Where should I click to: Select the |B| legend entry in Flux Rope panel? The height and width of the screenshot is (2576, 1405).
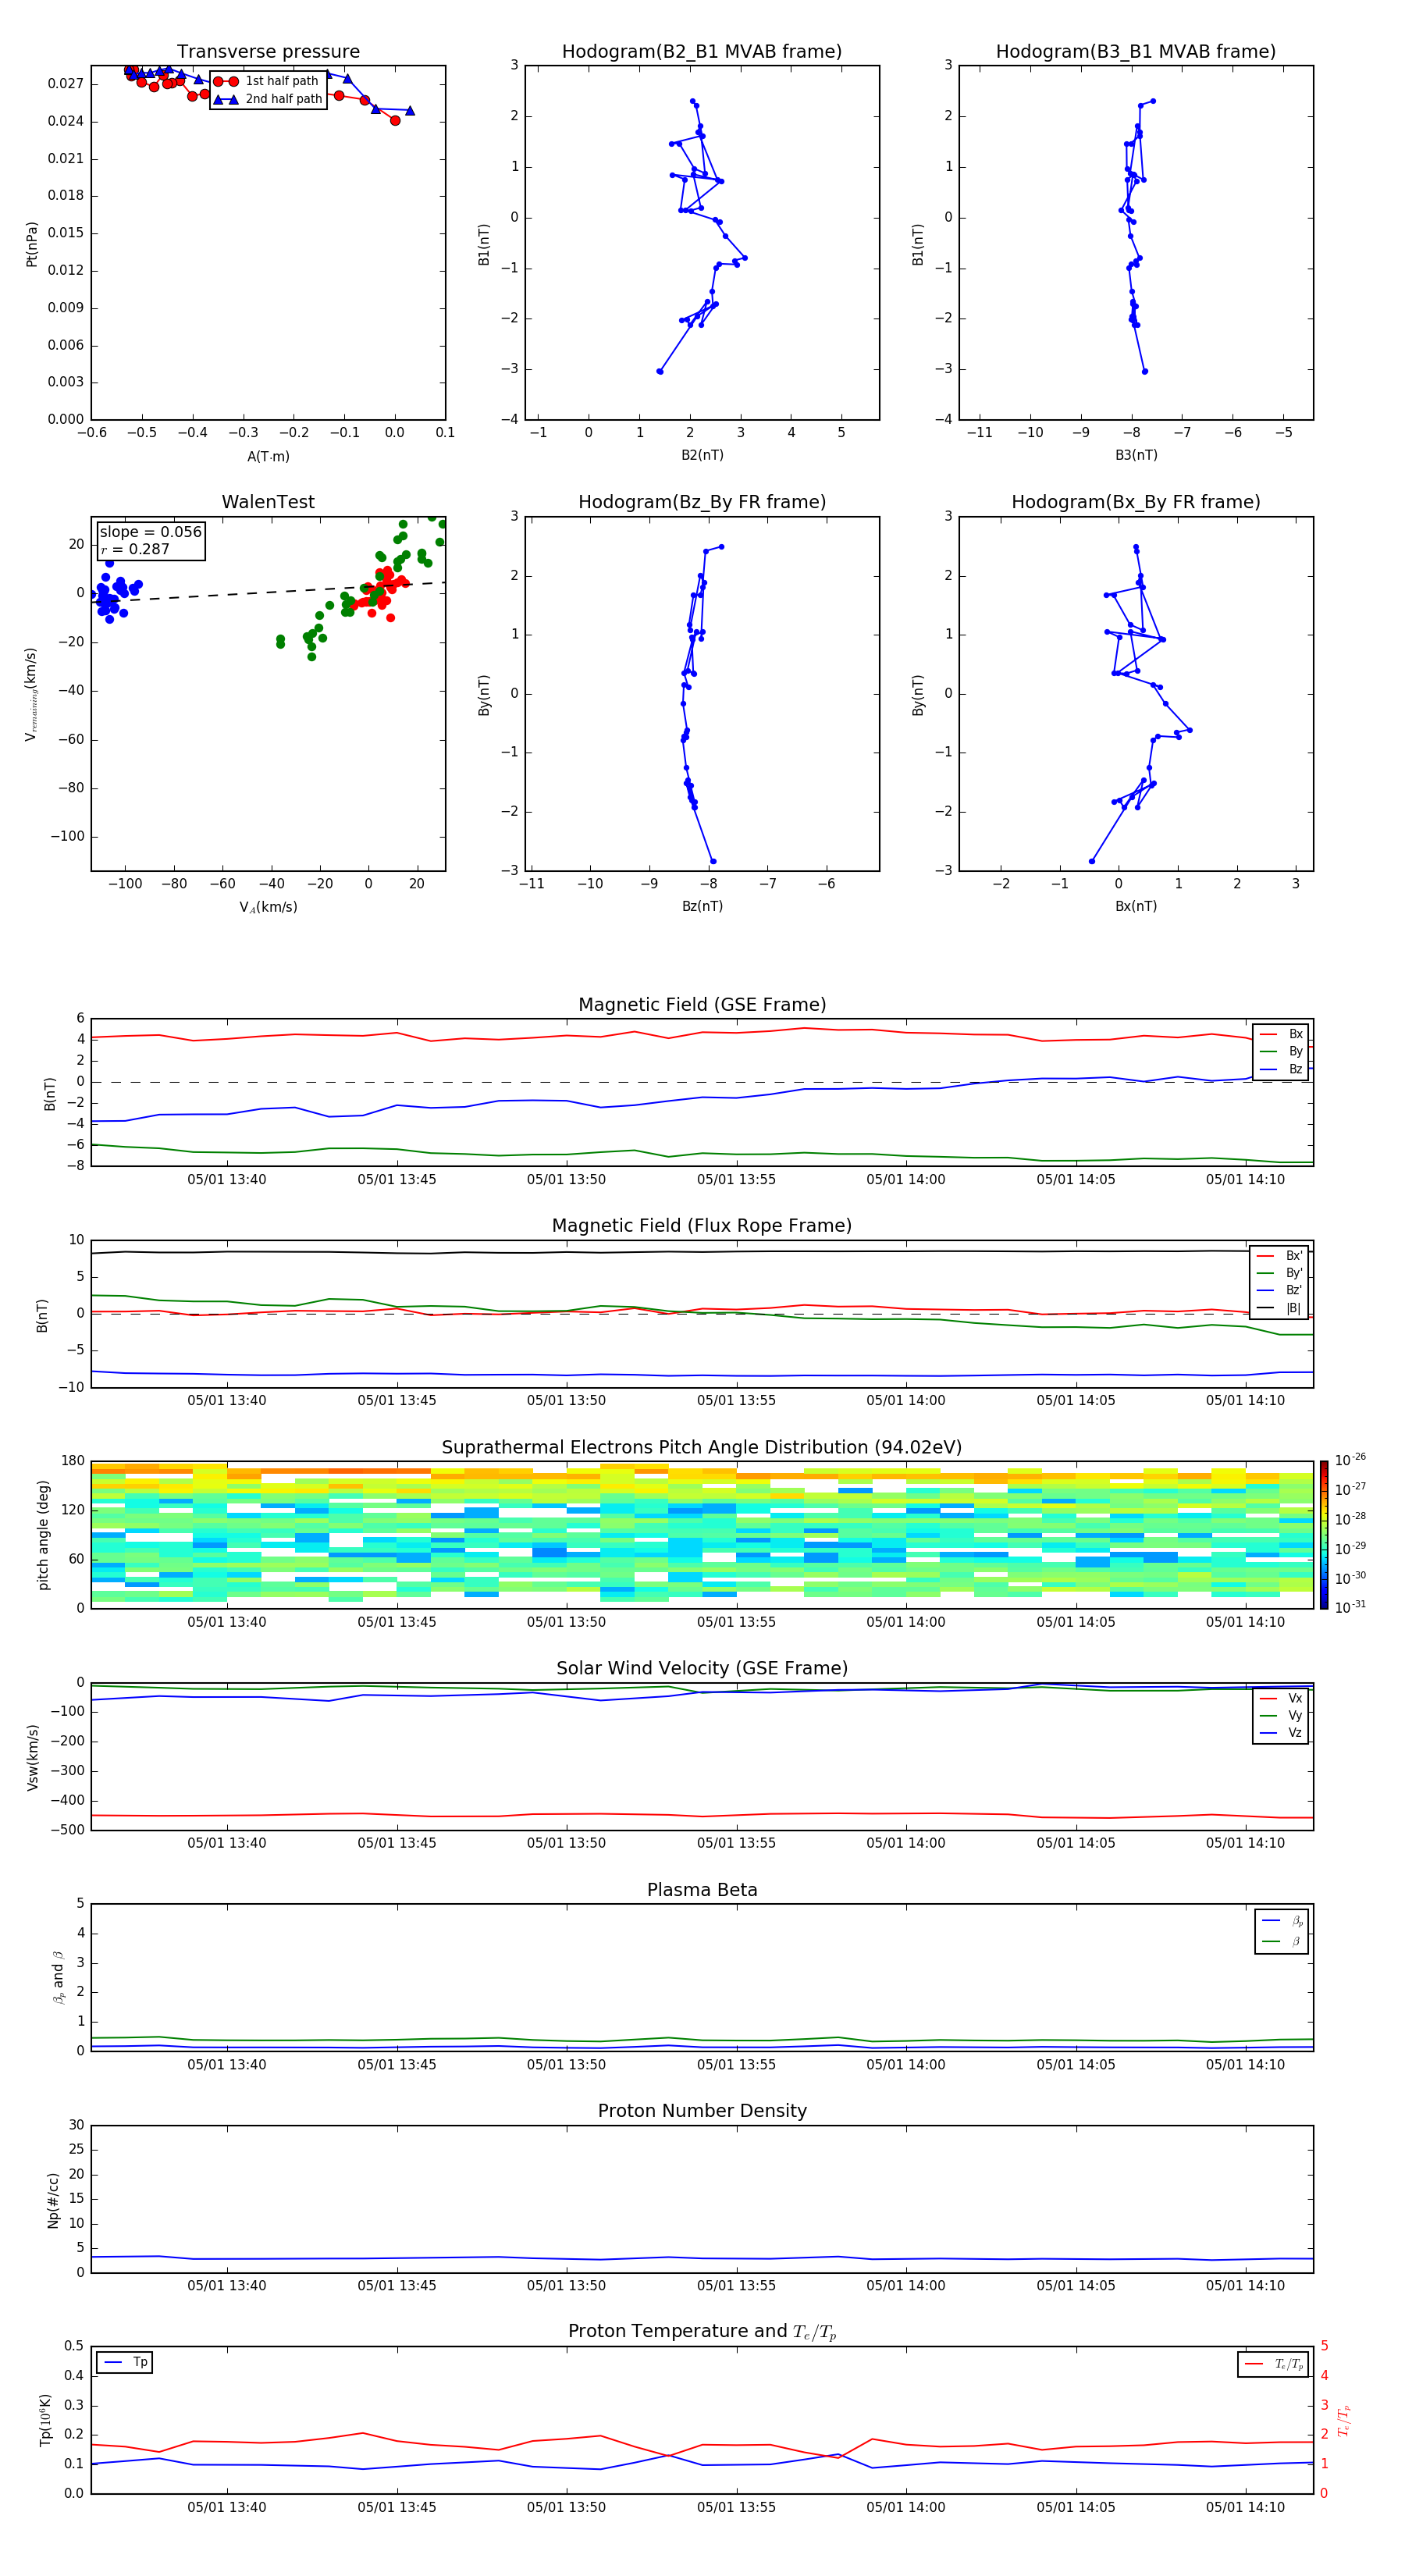point(1280,1308)
